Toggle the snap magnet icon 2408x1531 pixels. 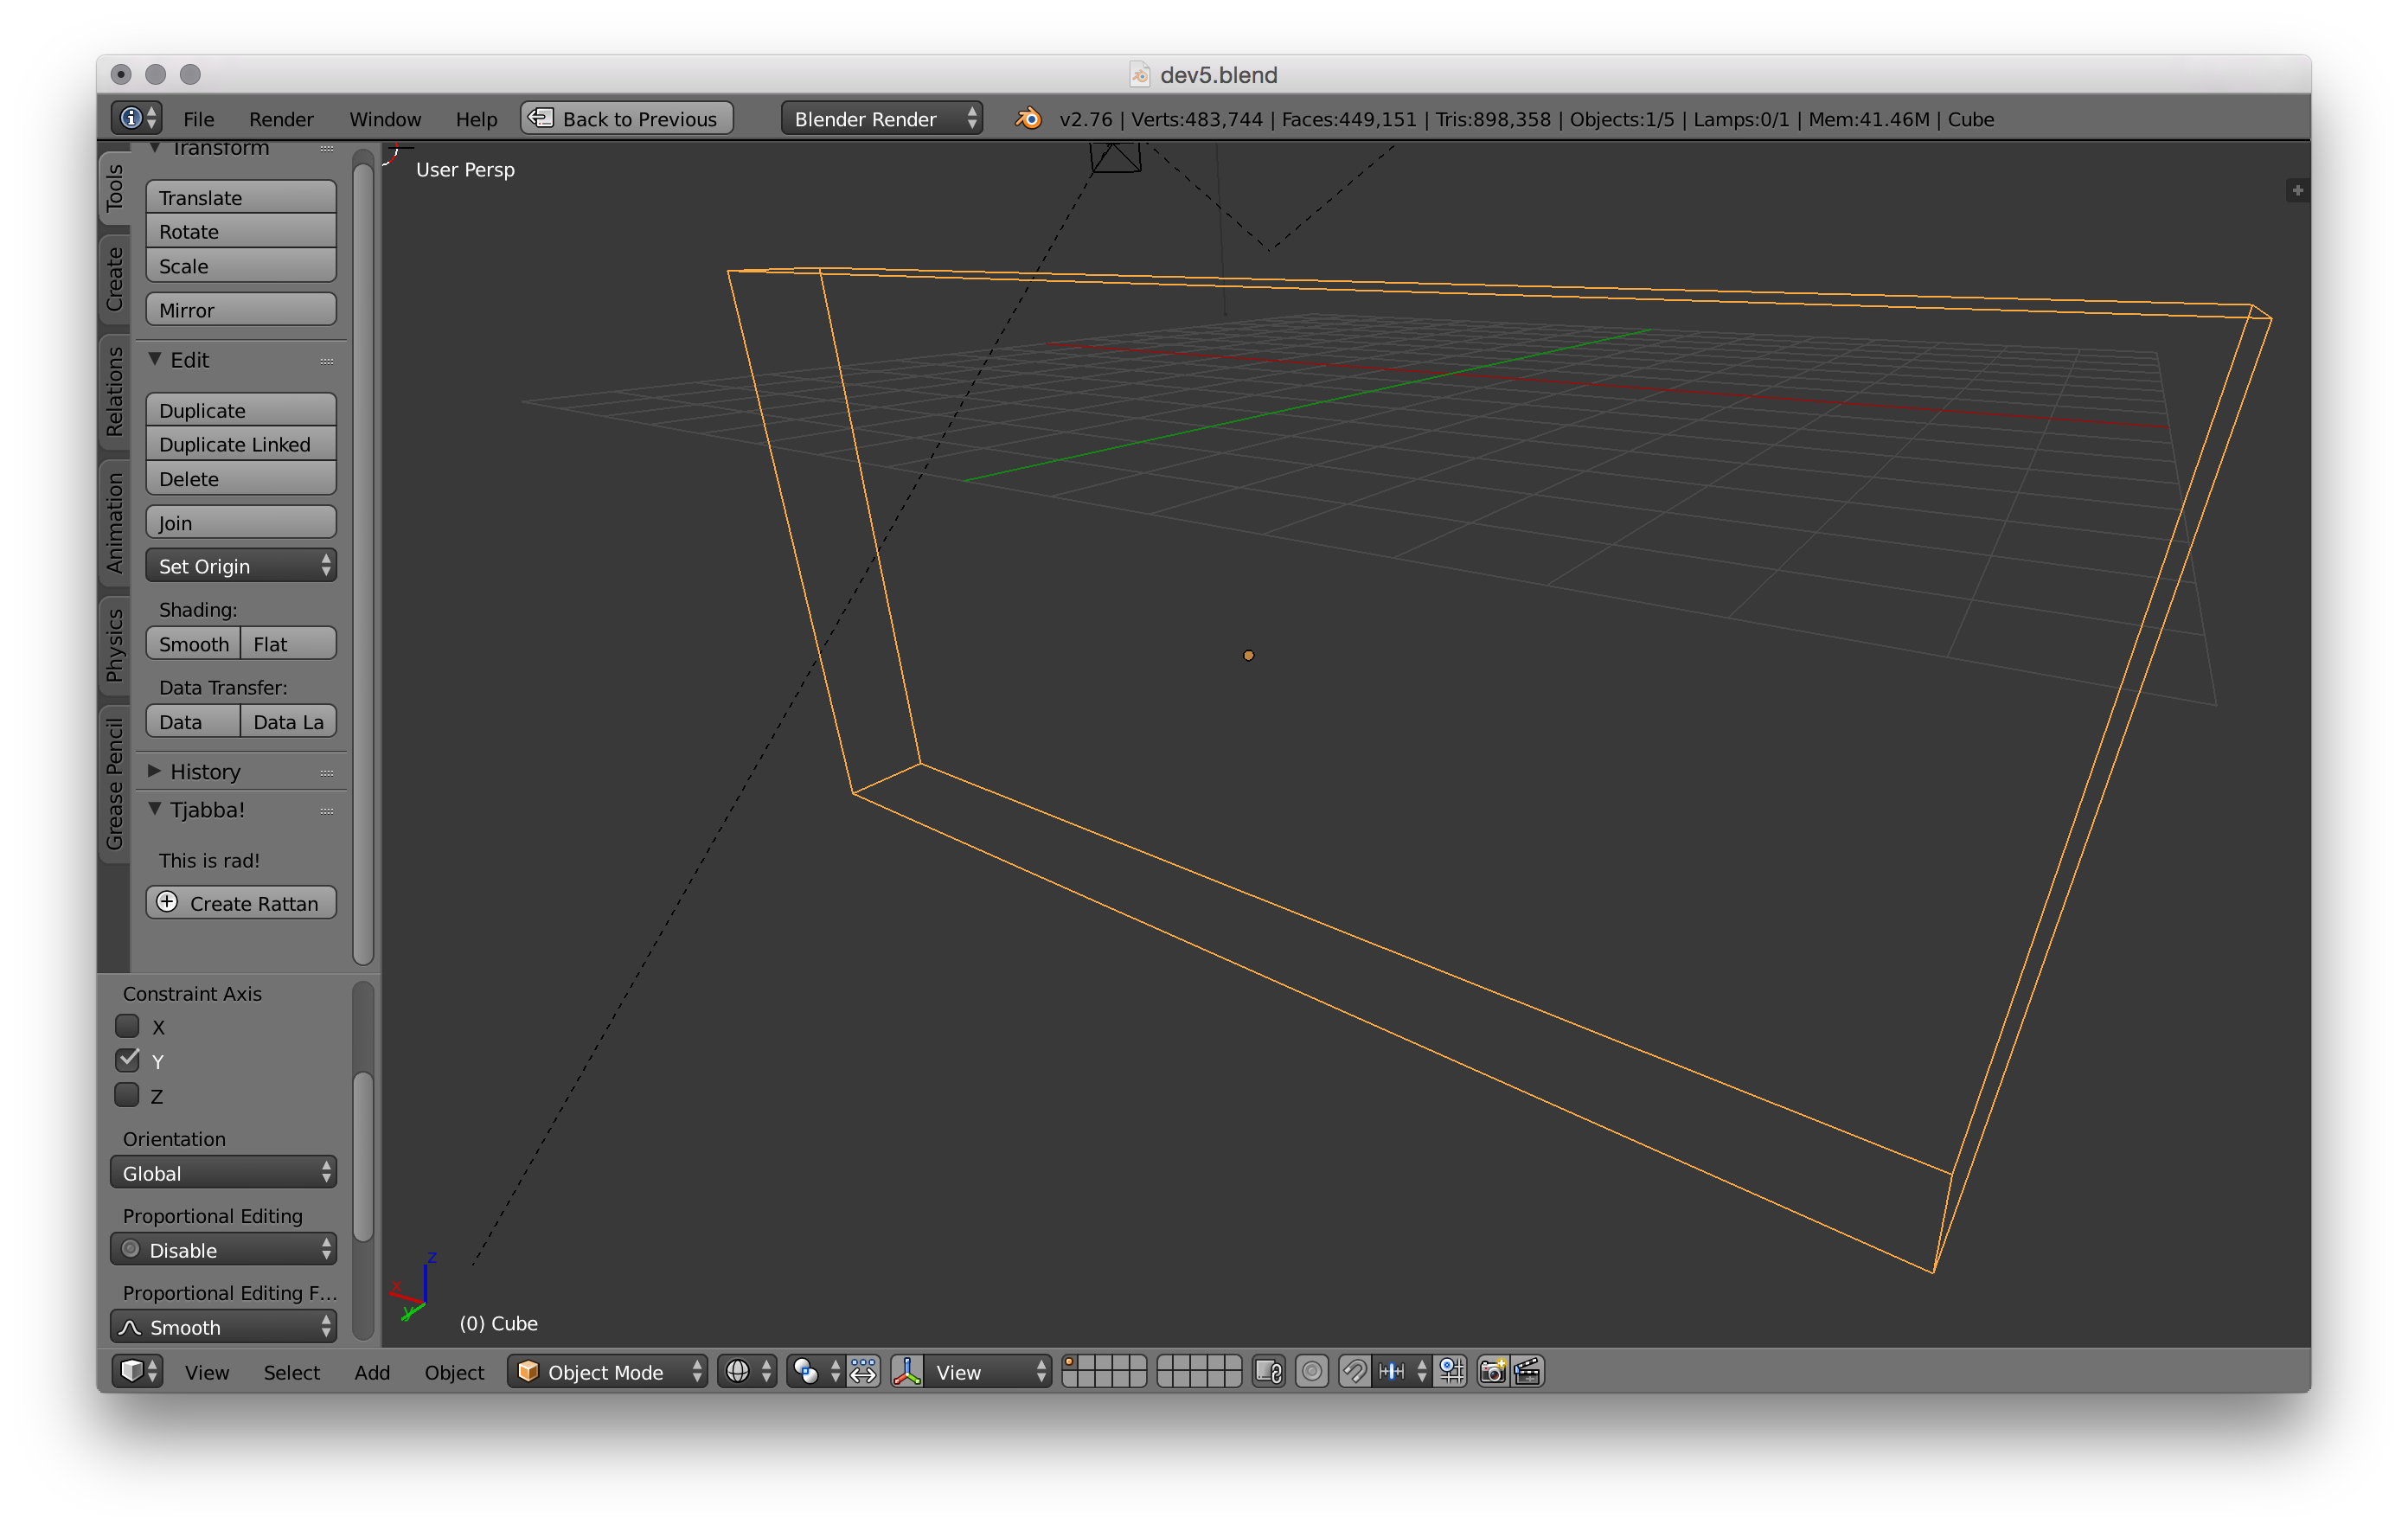click(x=1354, y=1371)
